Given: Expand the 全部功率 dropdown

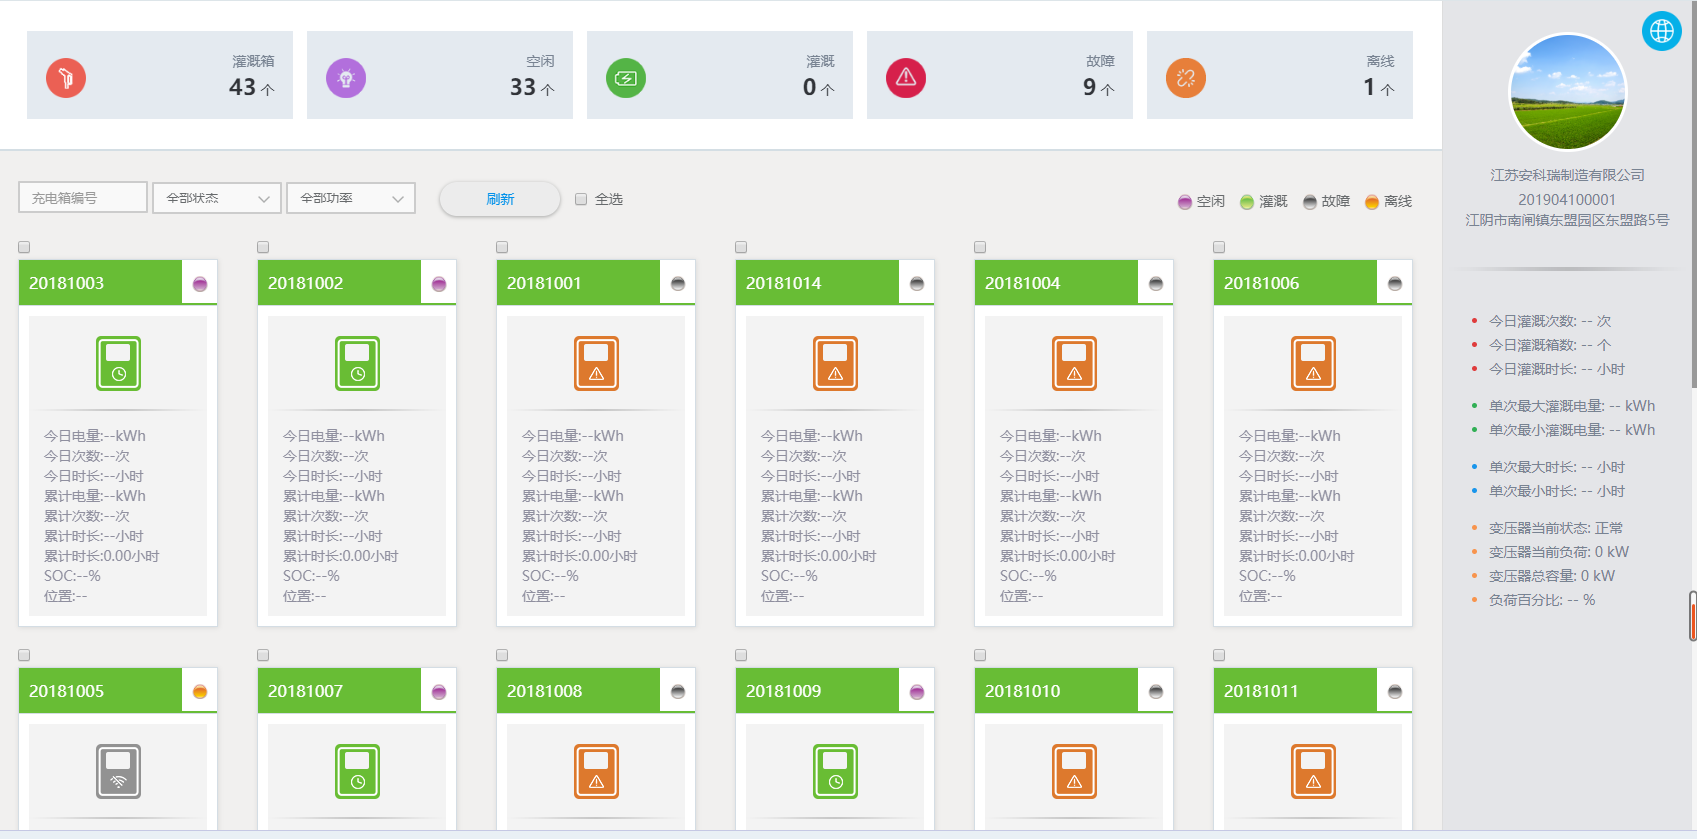Looking at the screenshot, I should point(351,198).
